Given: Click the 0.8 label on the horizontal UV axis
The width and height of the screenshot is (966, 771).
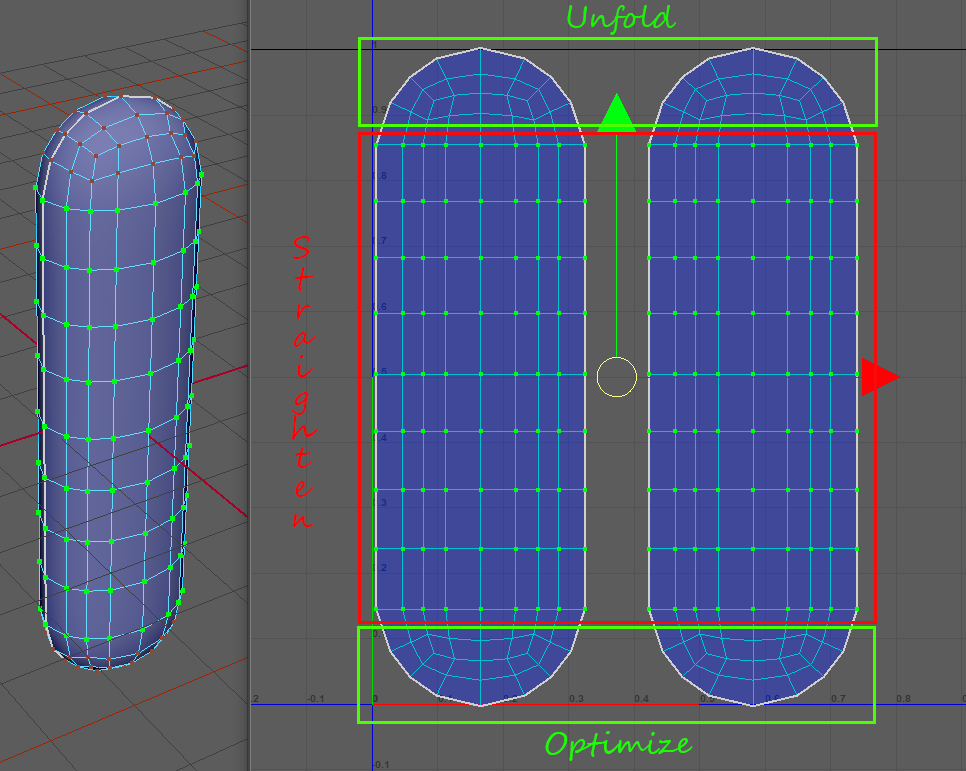Looking at the screenshot, I should (903, 699).
